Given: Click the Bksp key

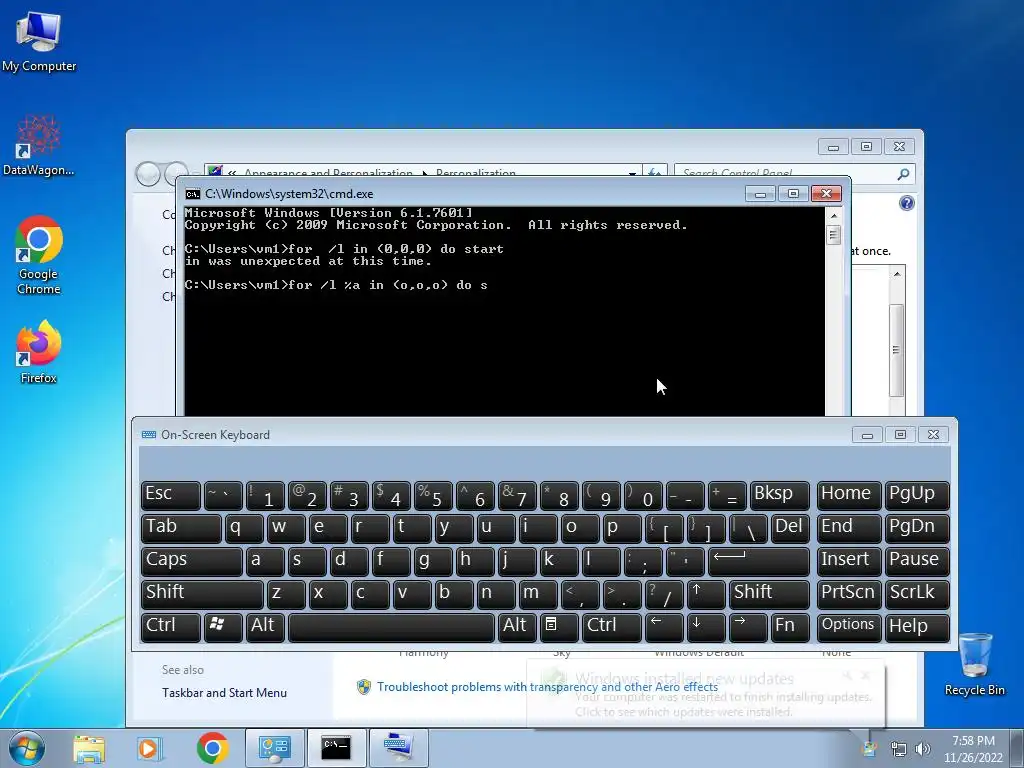Looking at the screenshot, I should 780,495.
